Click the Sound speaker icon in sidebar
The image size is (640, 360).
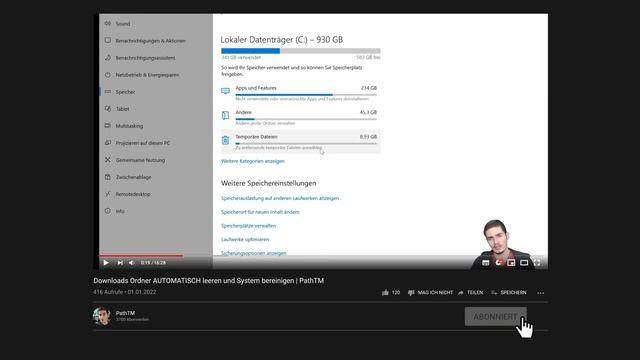[108, 23]
